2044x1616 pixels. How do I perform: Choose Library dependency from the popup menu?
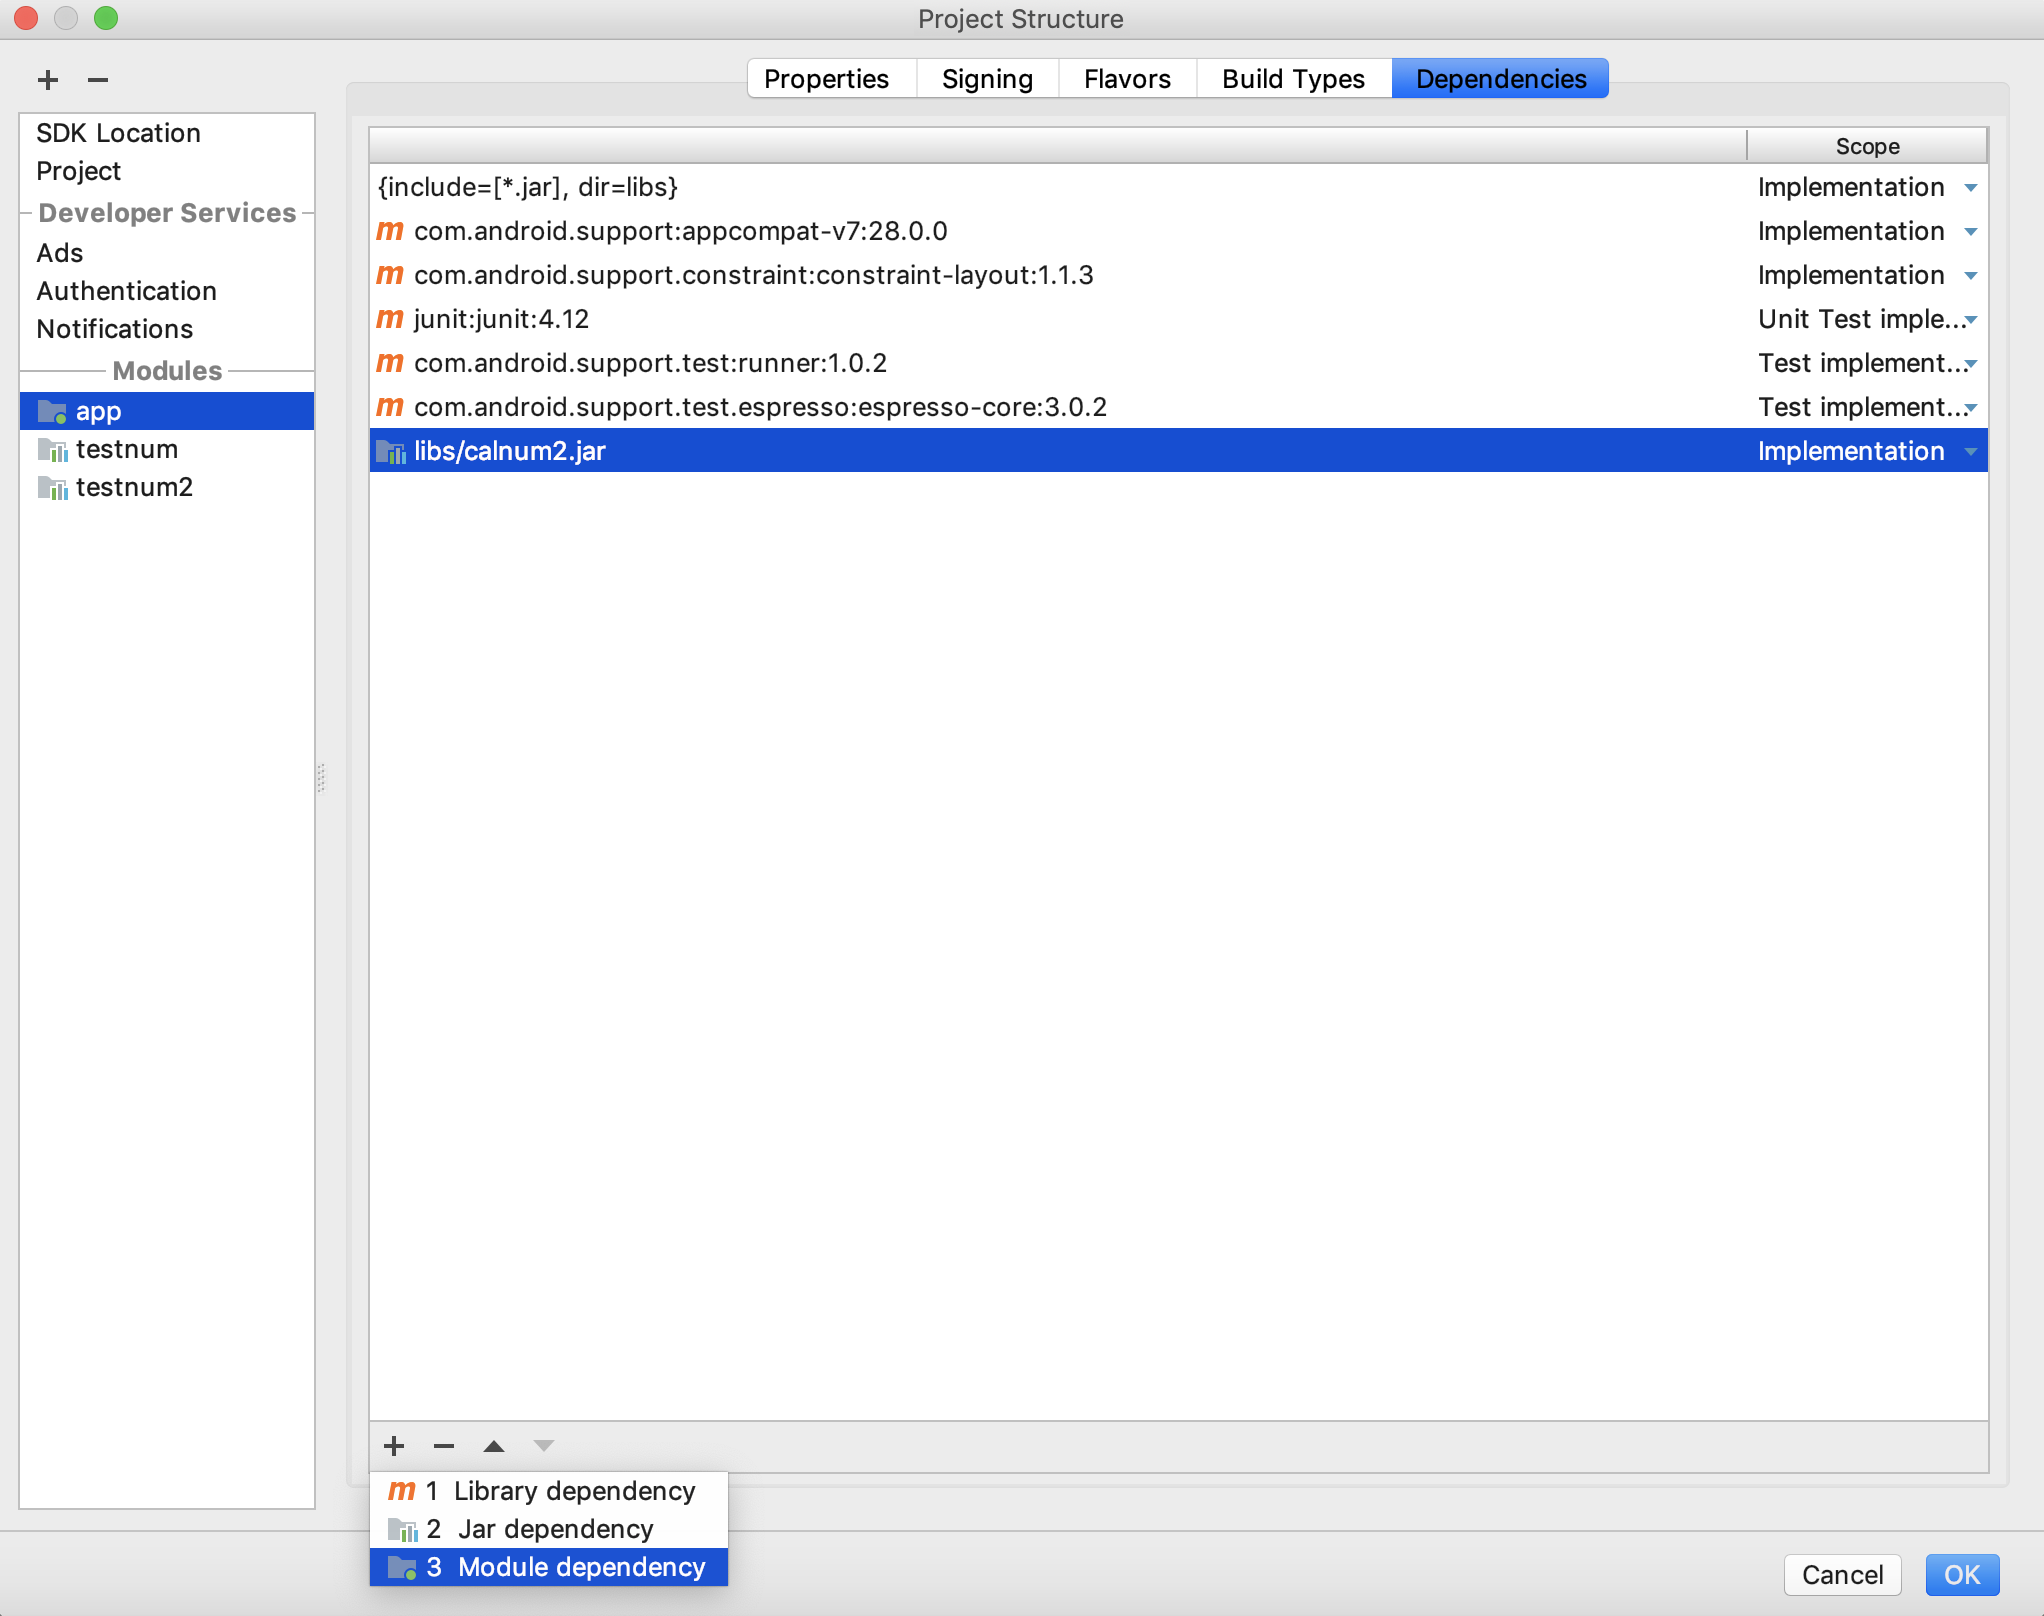tap(549, 1491)
